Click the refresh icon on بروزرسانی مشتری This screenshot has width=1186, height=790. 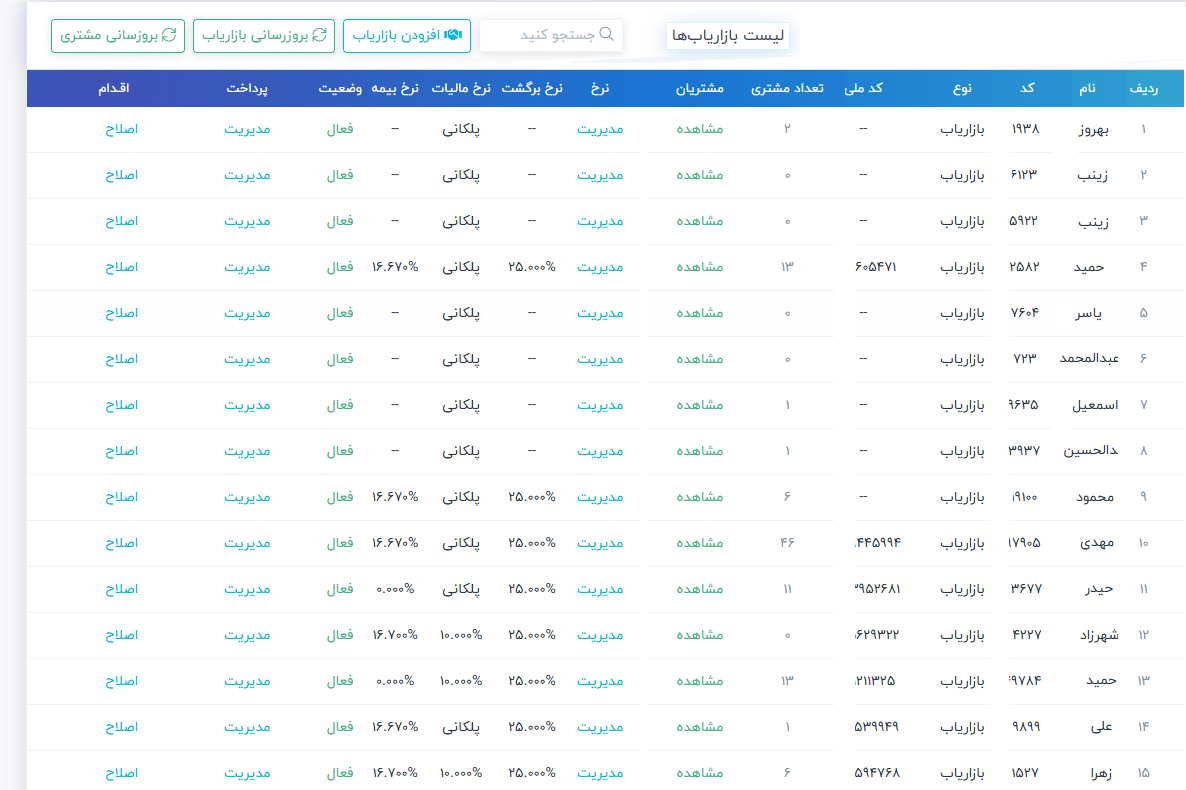[x=169, y=35]
